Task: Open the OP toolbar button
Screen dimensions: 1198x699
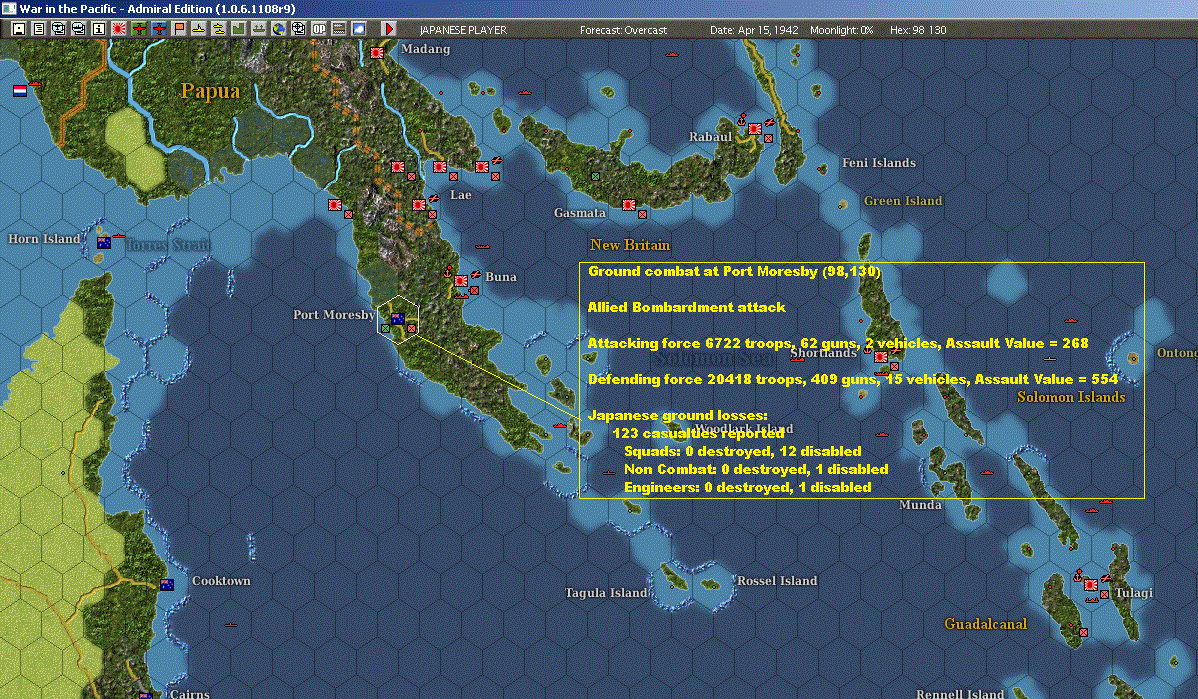Action: 319,29
